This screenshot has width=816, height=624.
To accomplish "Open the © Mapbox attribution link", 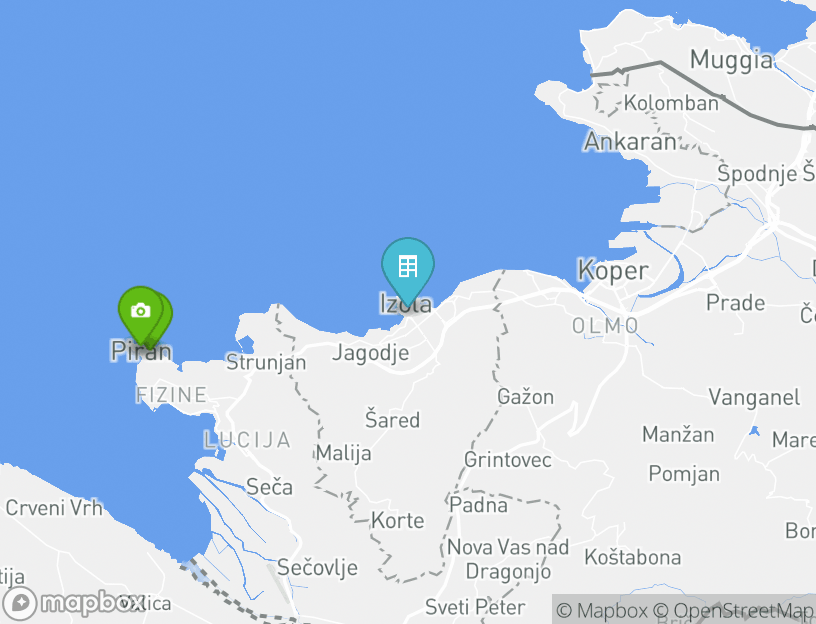I will point(602,610).
